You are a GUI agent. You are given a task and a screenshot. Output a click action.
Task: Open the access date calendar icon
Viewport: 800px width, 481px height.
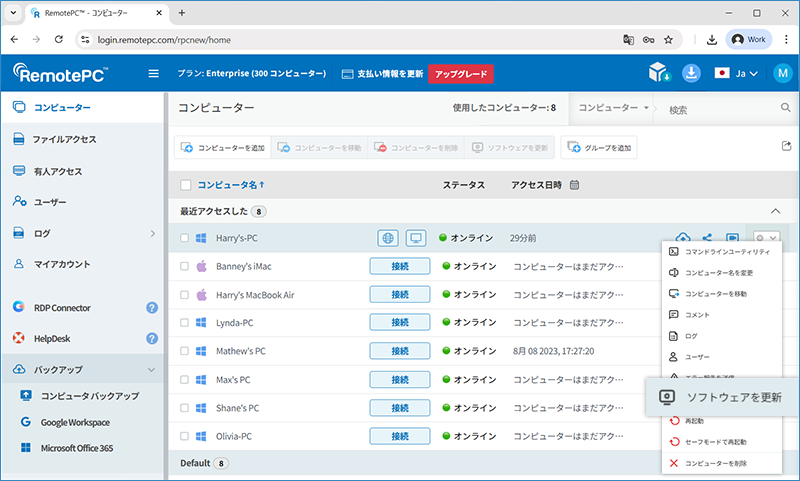574,185
